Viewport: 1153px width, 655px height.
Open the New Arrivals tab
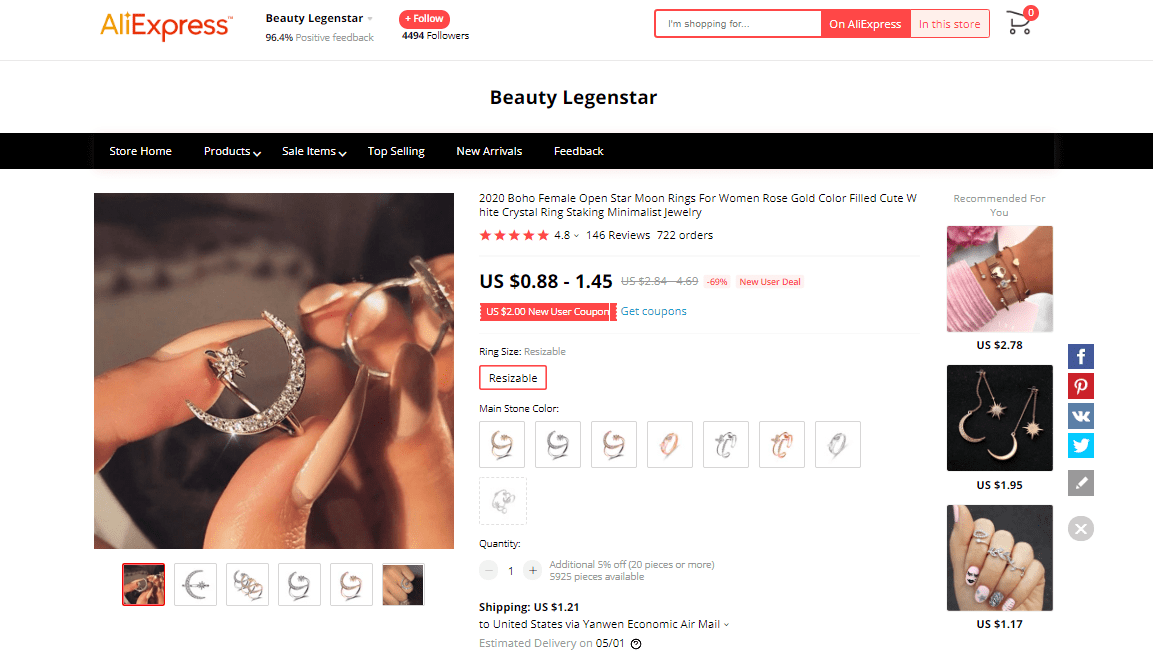pos(489,151)
